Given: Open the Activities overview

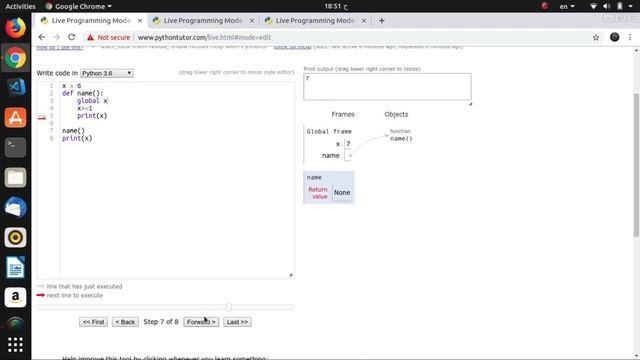Looking at the screenshot, I should [20, 6].
